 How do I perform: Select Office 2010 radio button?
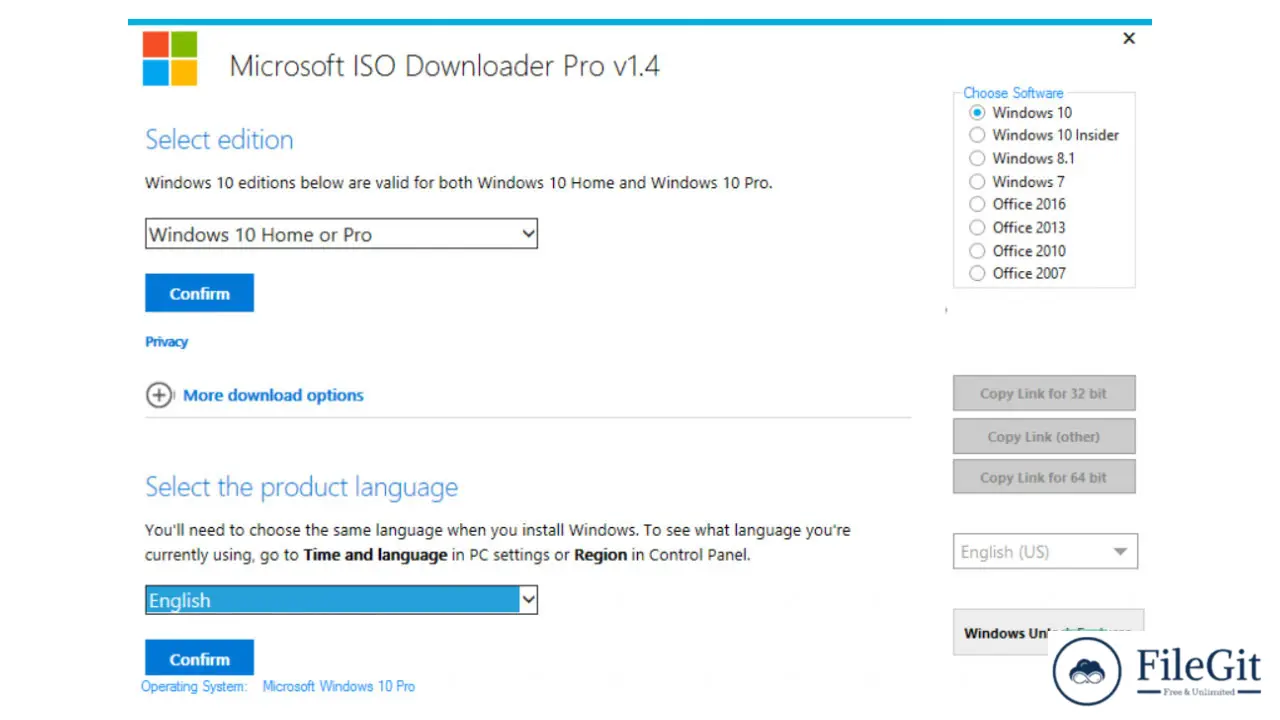click(977, 250)
